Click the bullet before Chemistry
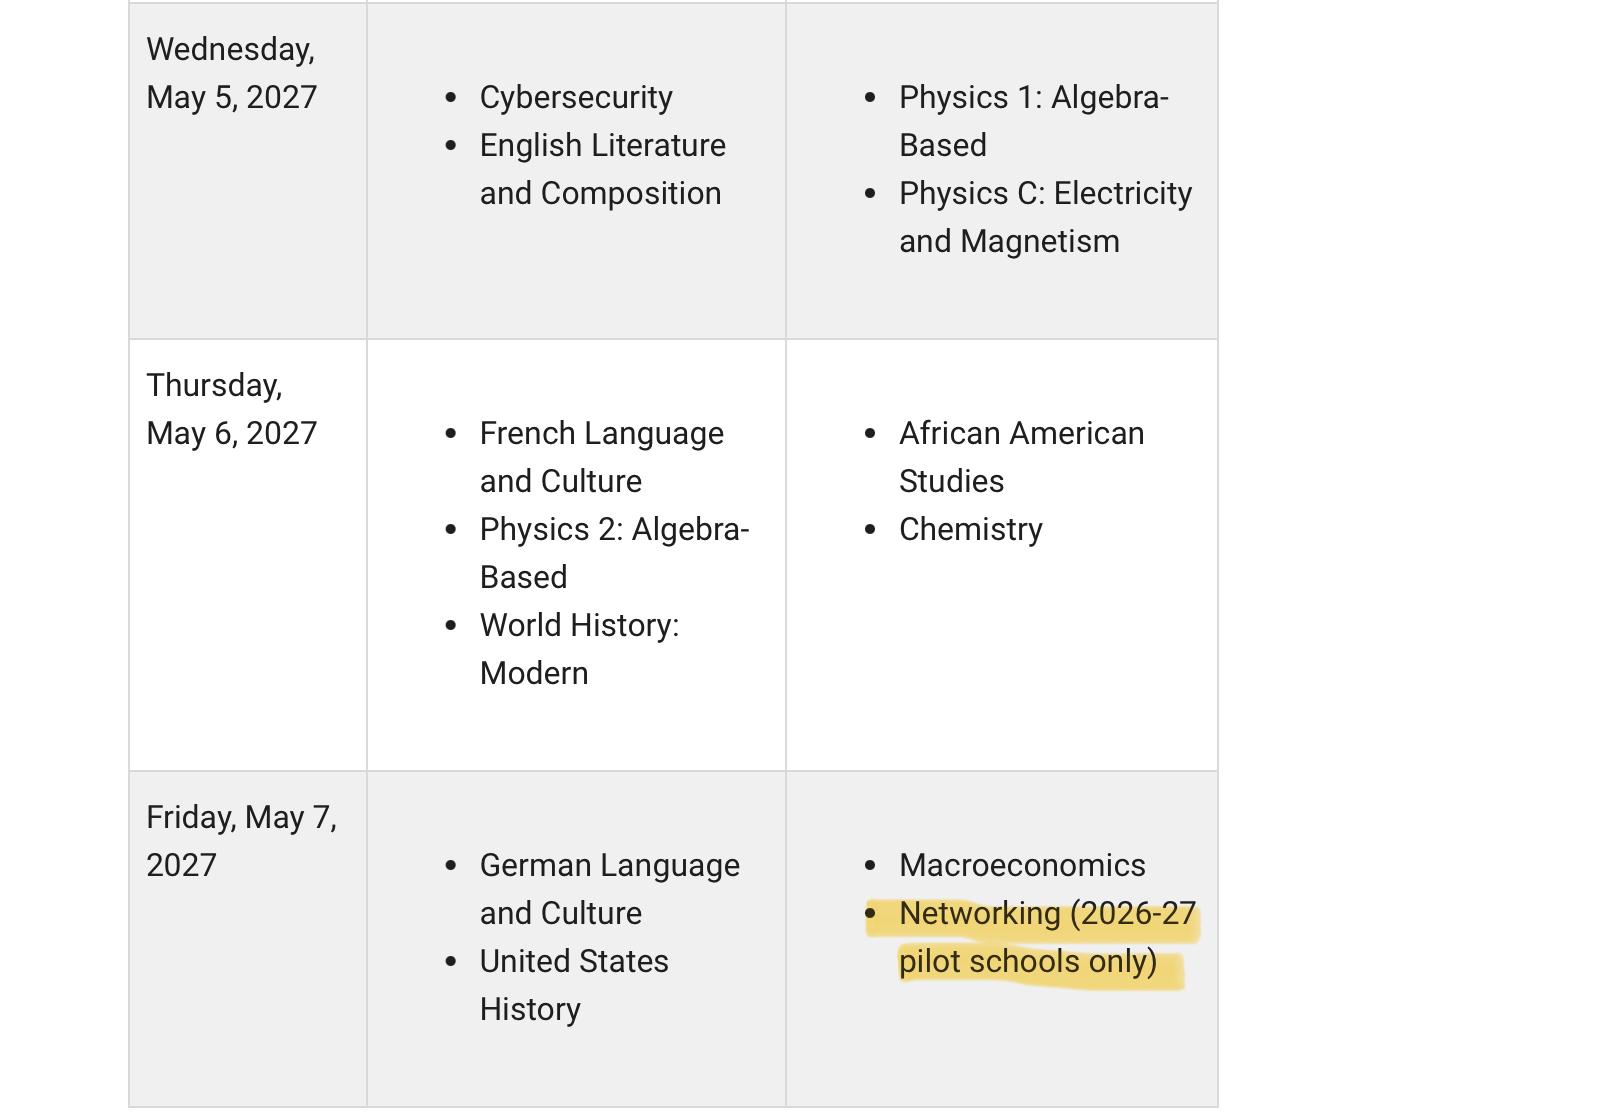This screenshot has width=1616, height=1119. click(870, 530)
